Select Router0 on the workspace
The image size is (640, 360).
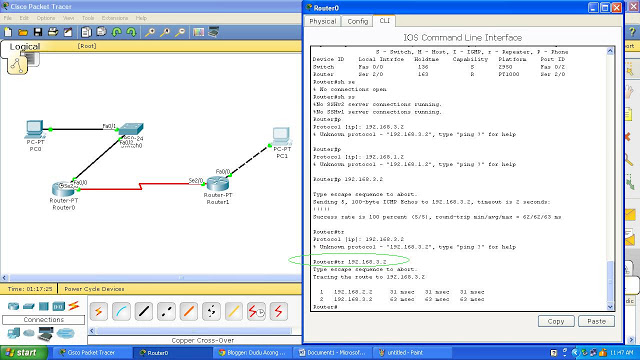[x=63, y=189]
